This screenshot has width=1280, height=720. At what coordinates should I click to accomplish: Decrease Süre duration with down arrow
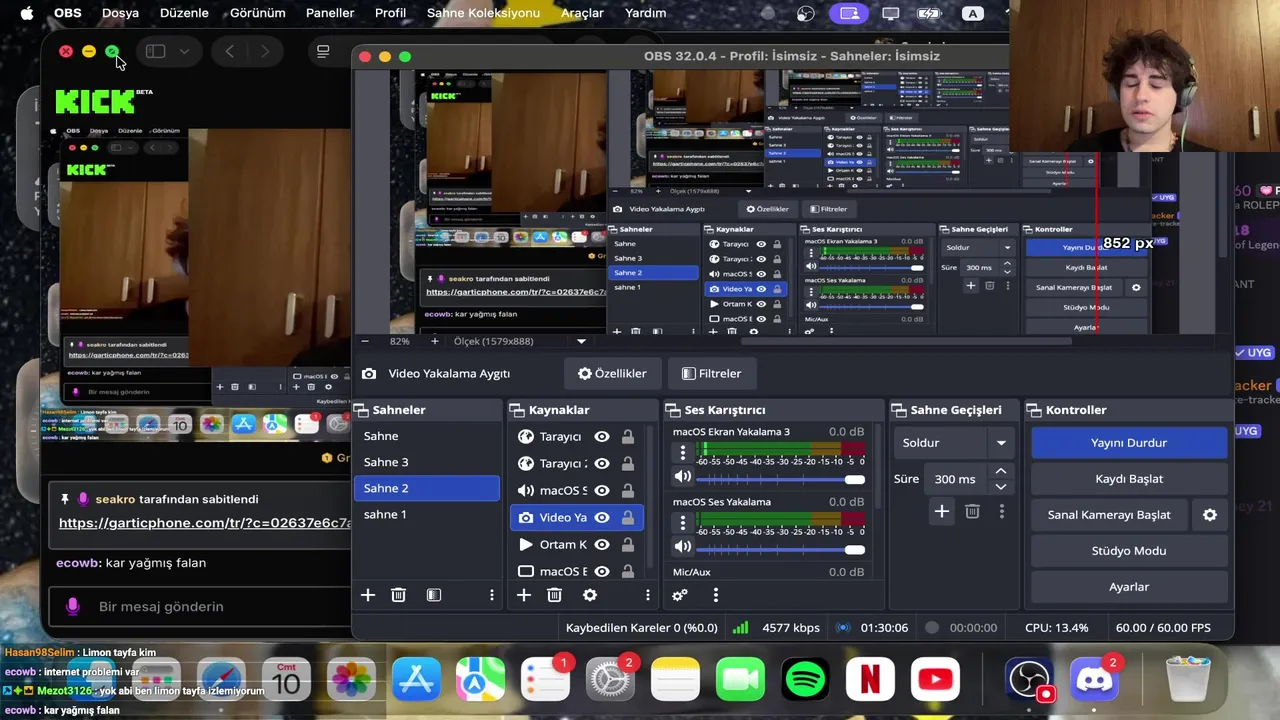click(1001, 487)
